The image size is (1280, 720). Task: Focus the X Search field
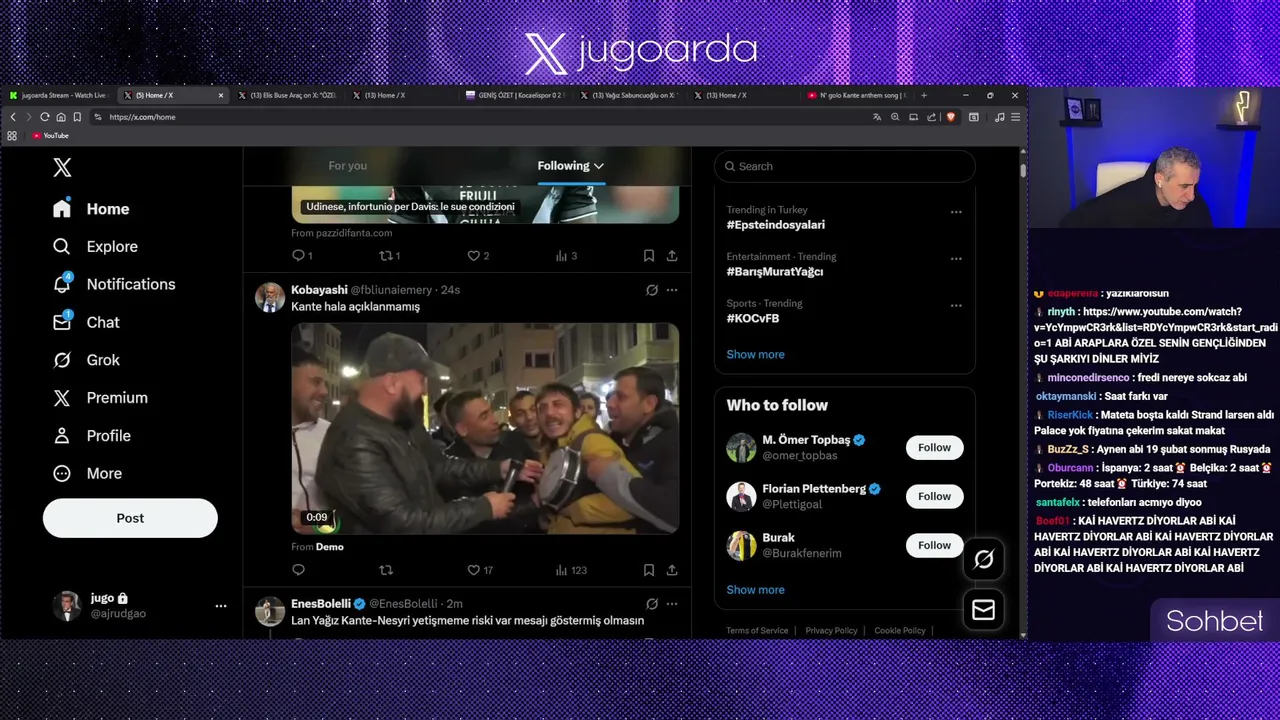point(845,166)
